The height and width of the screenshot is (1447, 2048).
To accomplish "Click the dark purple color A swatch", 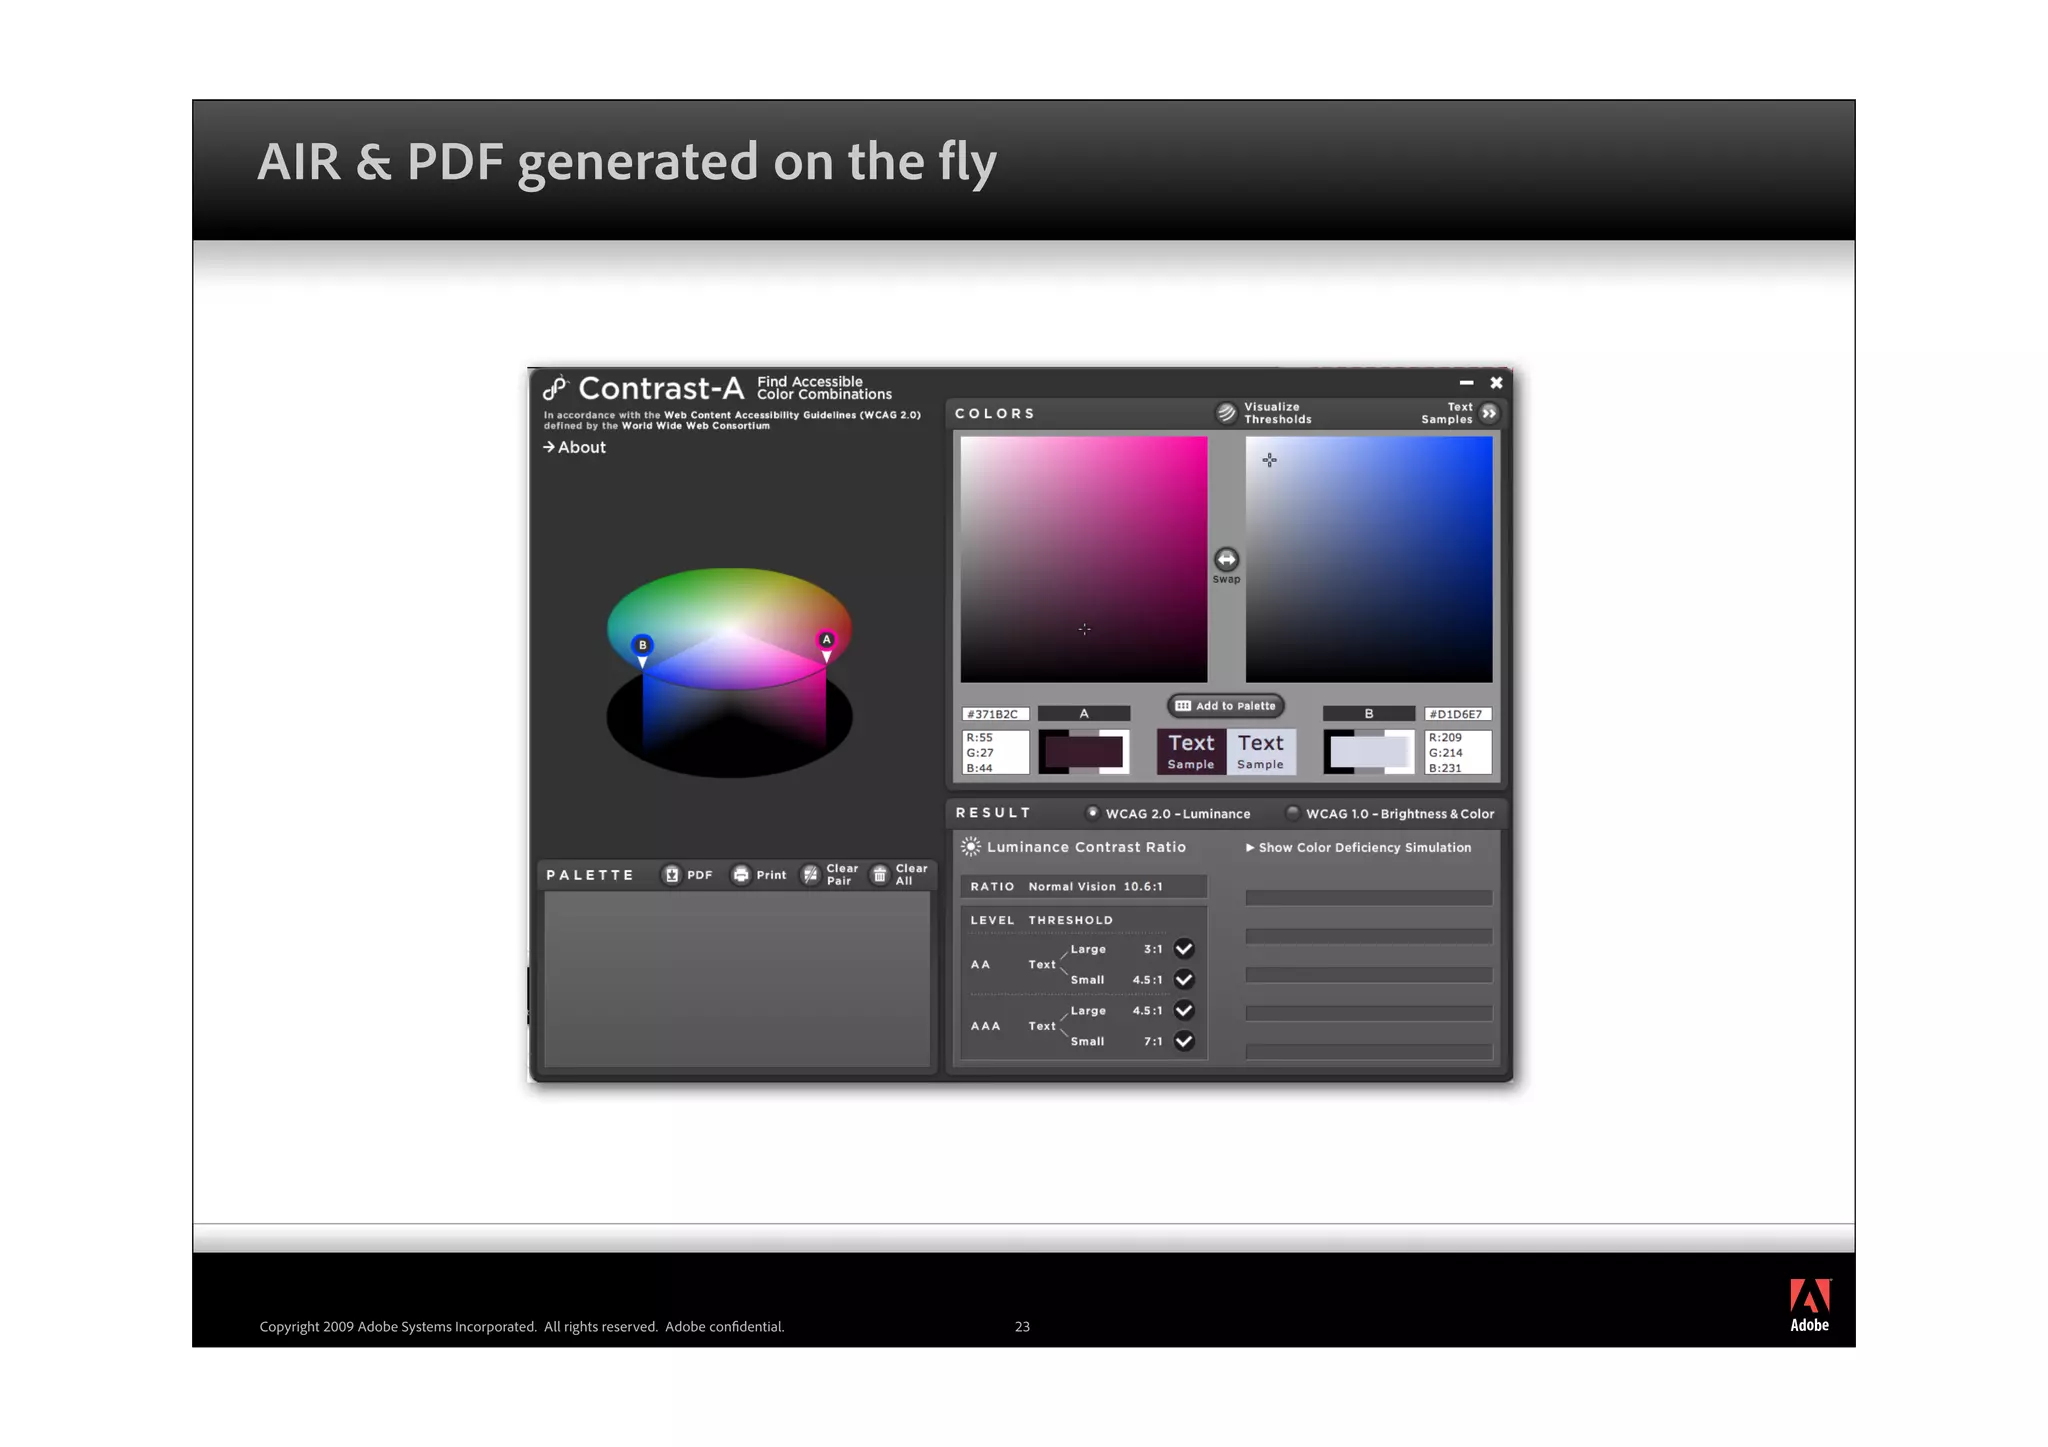I will 1084,752.
